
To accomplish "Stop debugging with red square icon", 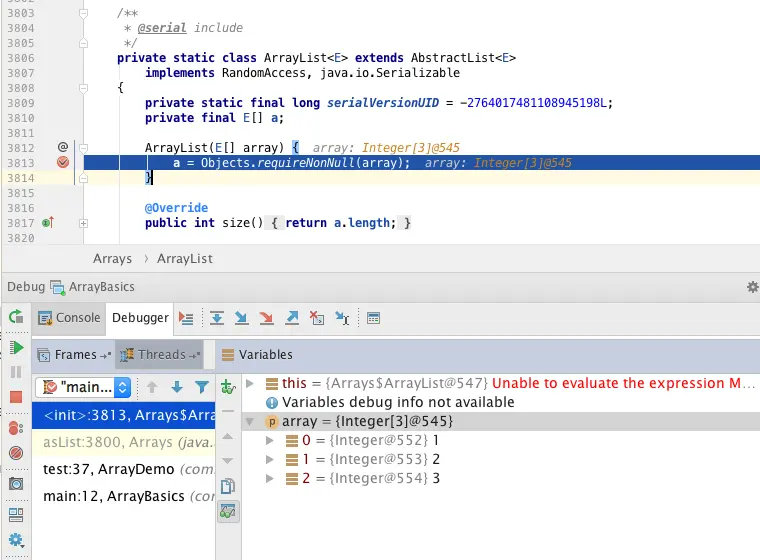I will [x=16, y=397].
